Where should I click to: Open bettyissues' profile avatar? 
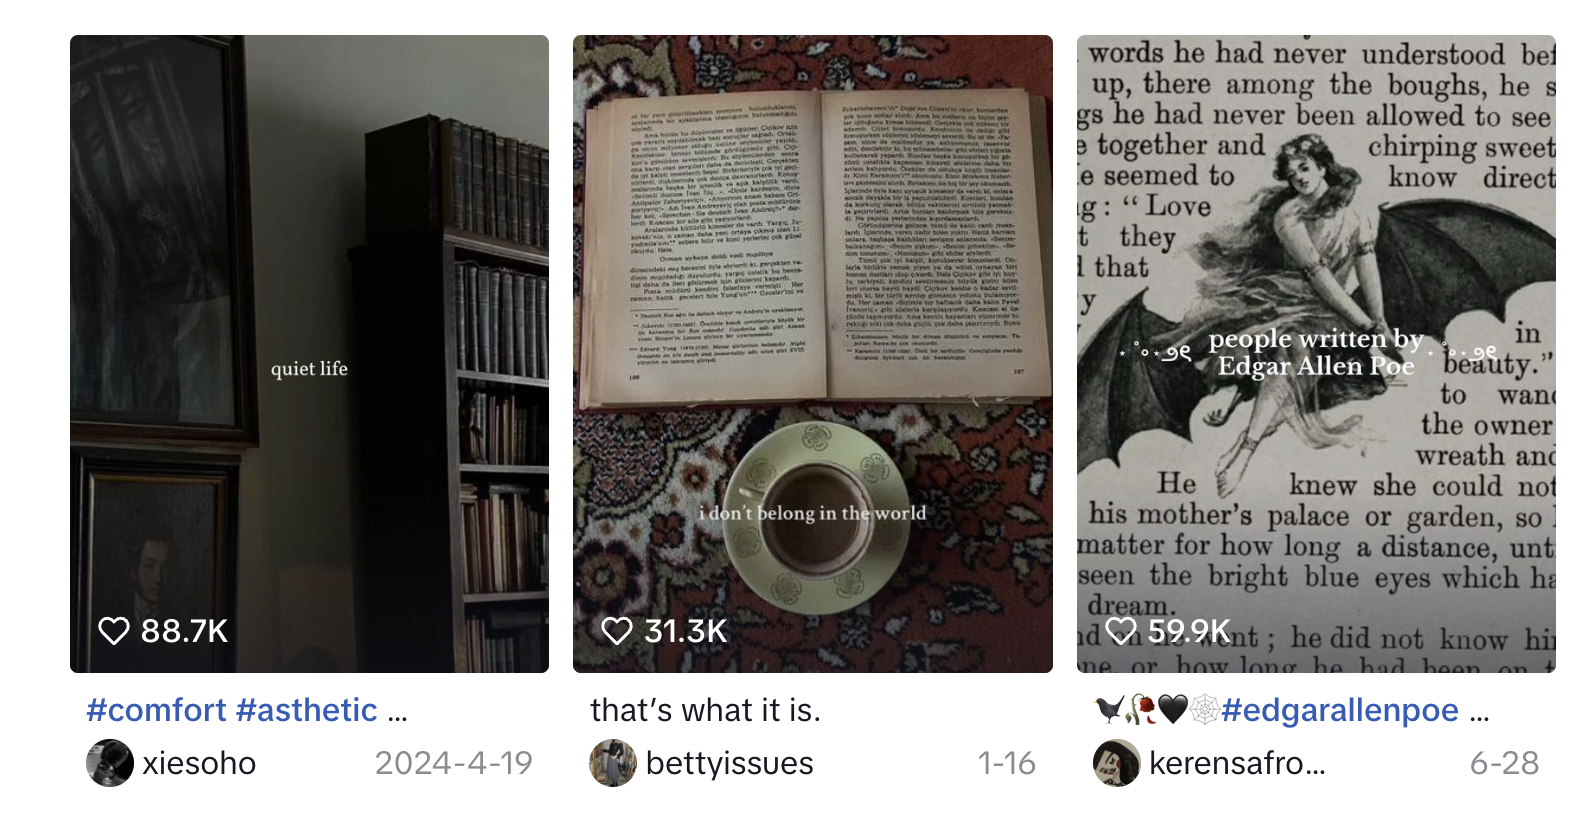613,763
